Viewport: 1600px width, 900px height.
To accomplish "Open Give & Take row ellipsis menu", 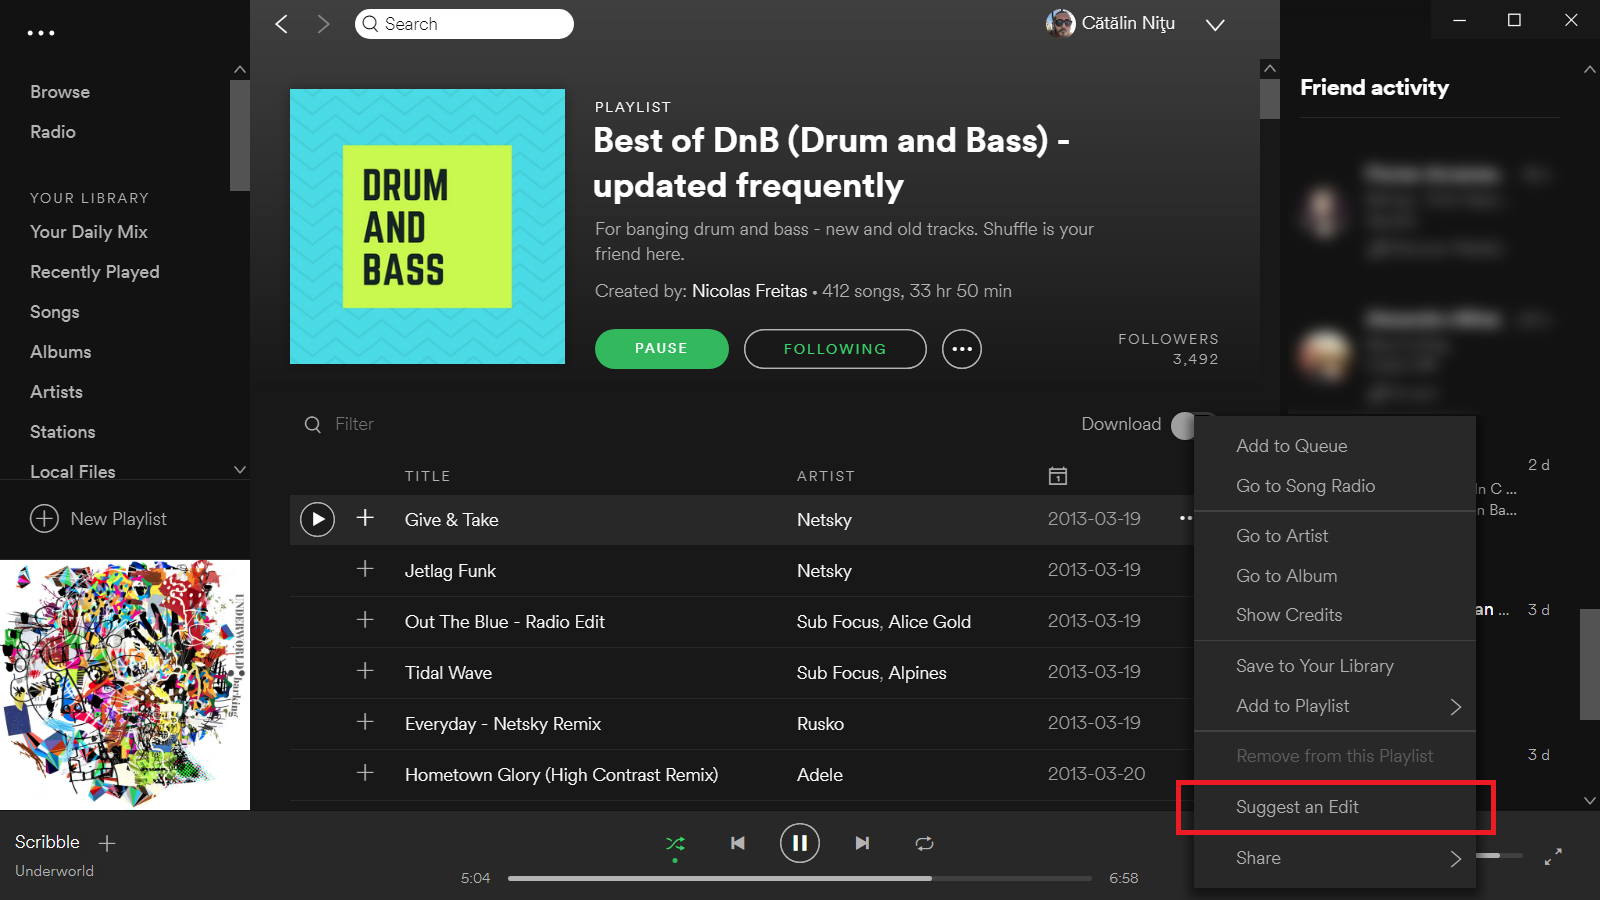I will (x=1185, y=518).
